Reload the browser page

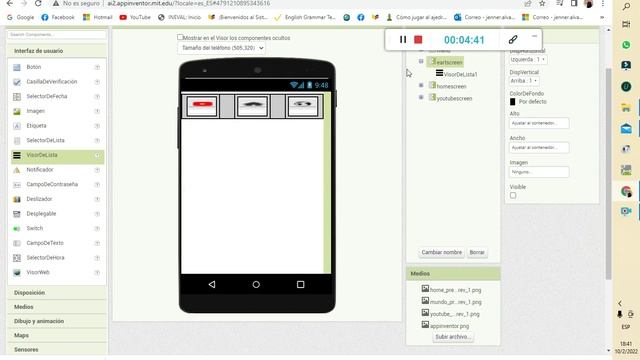(x=38, y=3)
